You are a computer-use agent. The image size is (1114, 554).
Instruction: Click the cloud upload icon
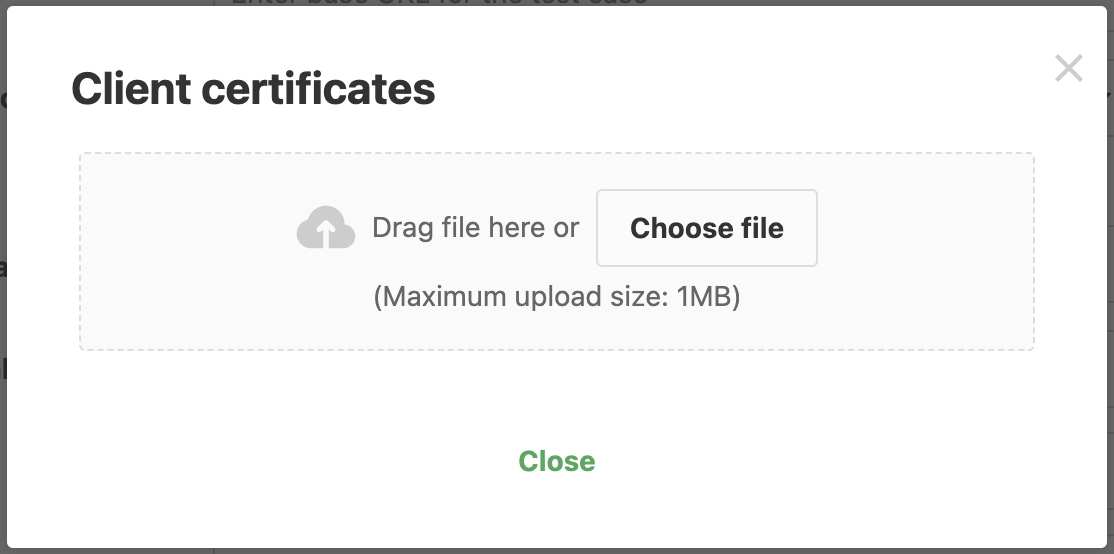click(x=326, y=227)
